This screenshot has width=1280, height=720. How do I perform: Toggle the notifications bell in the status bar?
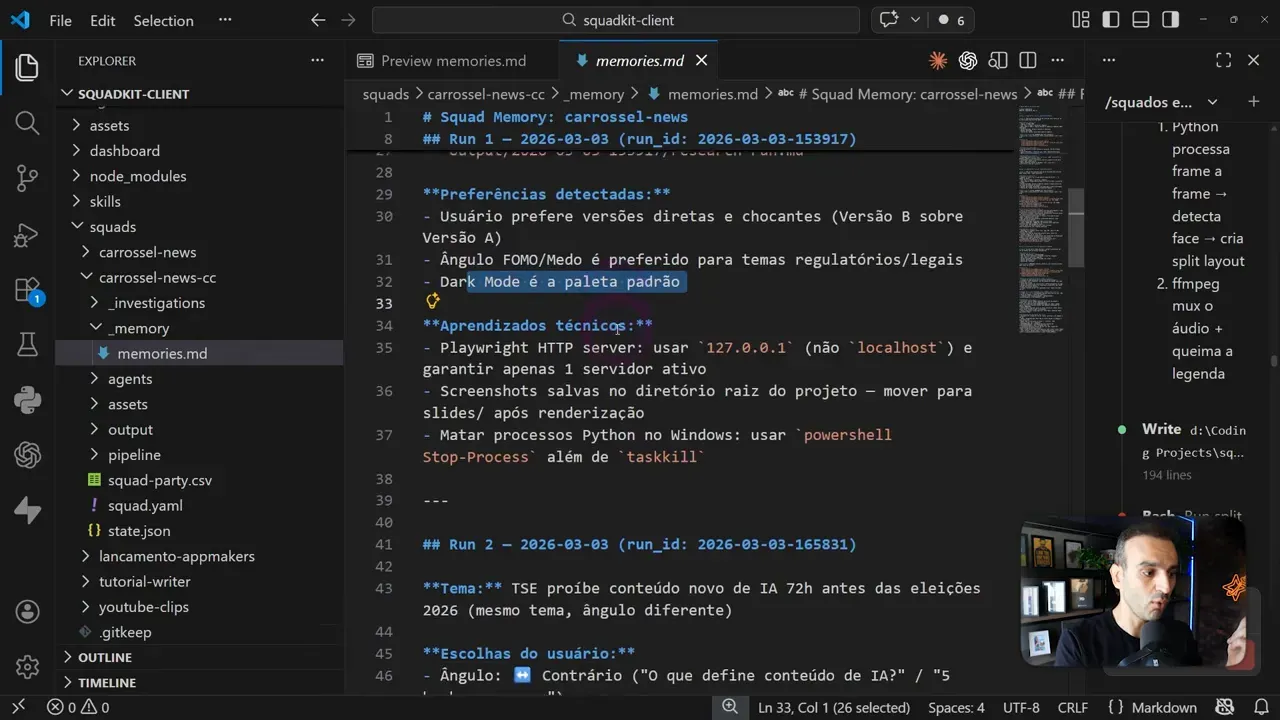(1261, 707)
